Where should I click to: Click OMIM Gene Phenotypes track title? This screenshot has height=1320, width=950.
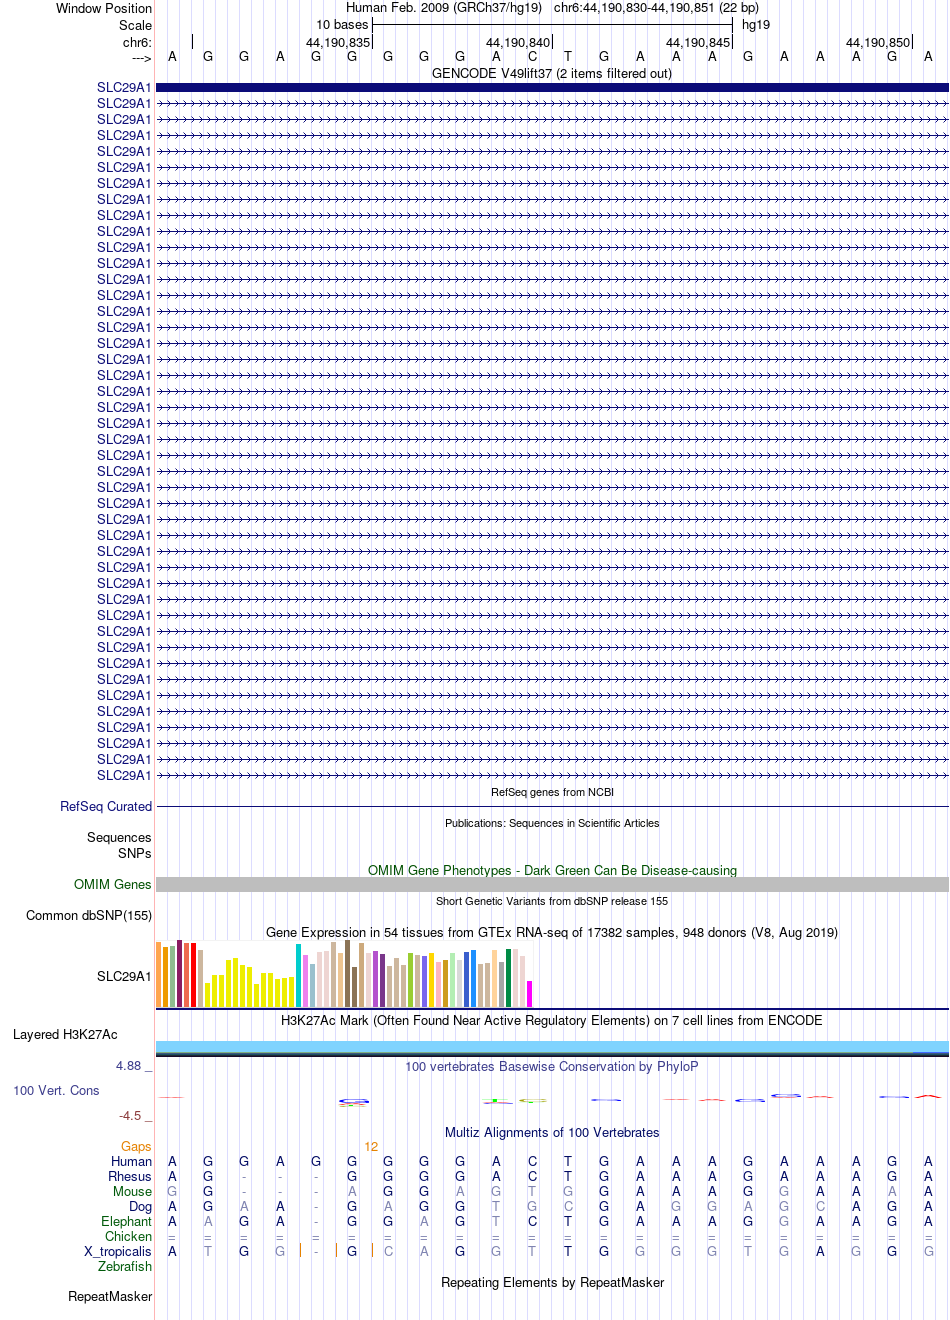[552, 871]
